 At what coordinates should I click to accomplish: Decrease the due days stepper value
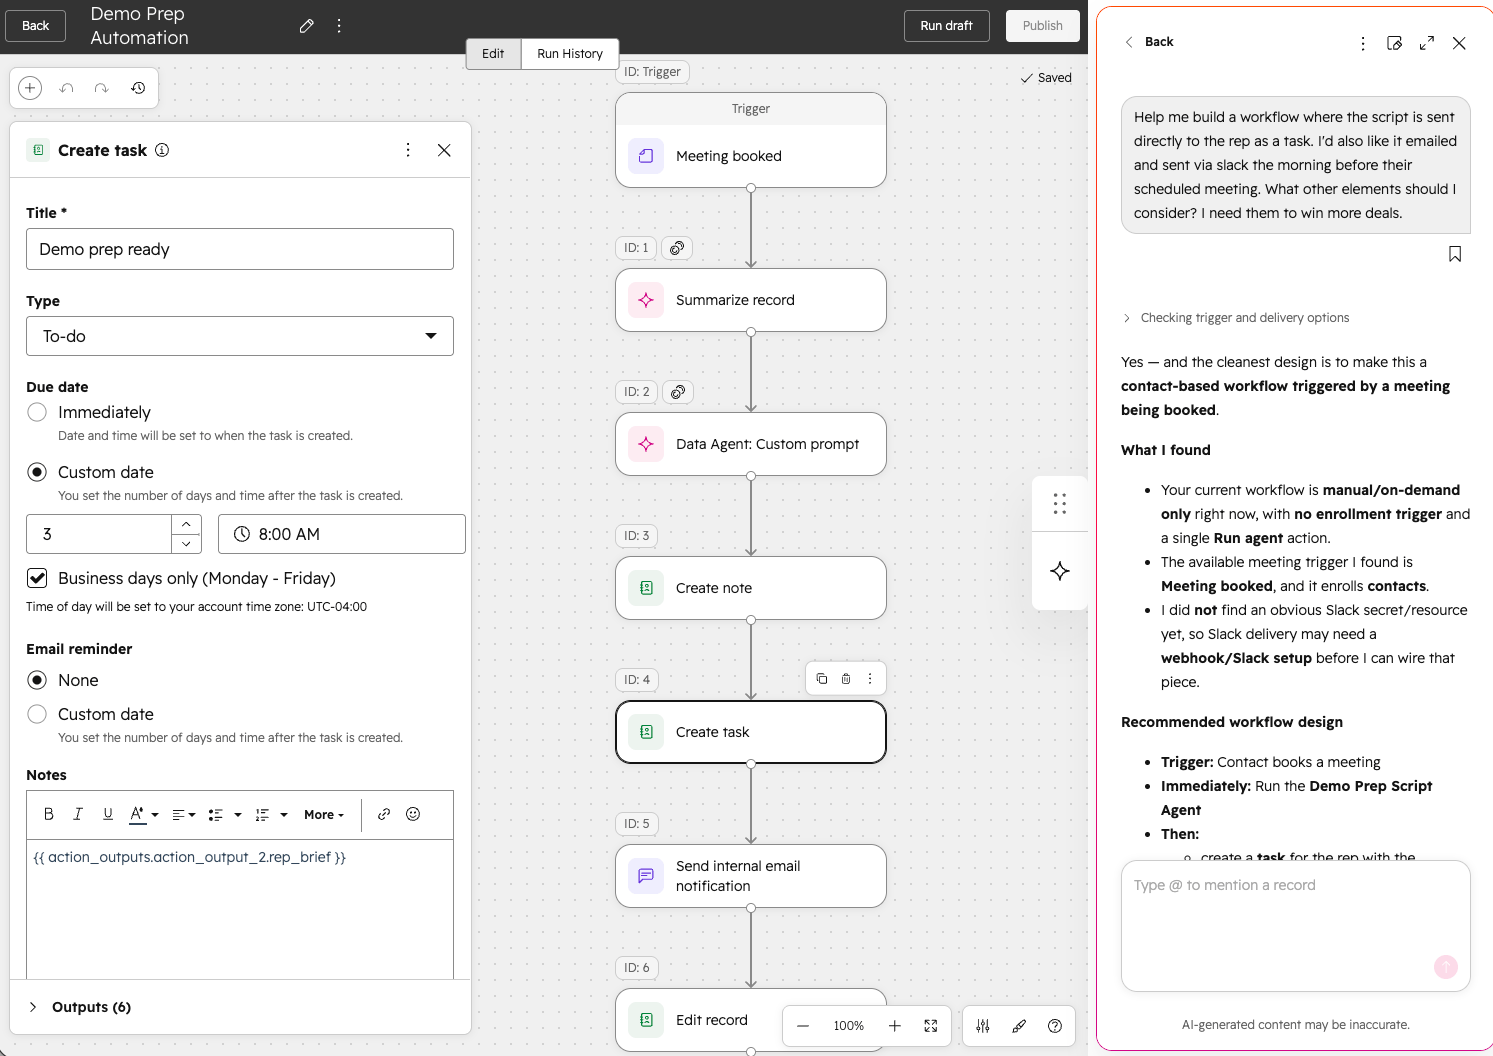(186, 544)
